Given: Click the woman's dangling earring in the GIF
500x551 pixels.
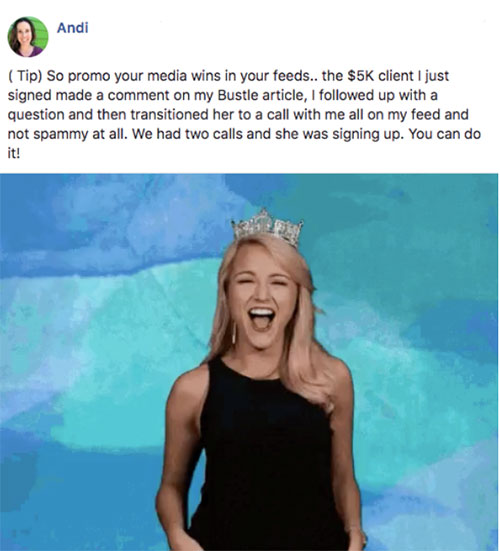Looking at the screenshot, I should point(234,333).
